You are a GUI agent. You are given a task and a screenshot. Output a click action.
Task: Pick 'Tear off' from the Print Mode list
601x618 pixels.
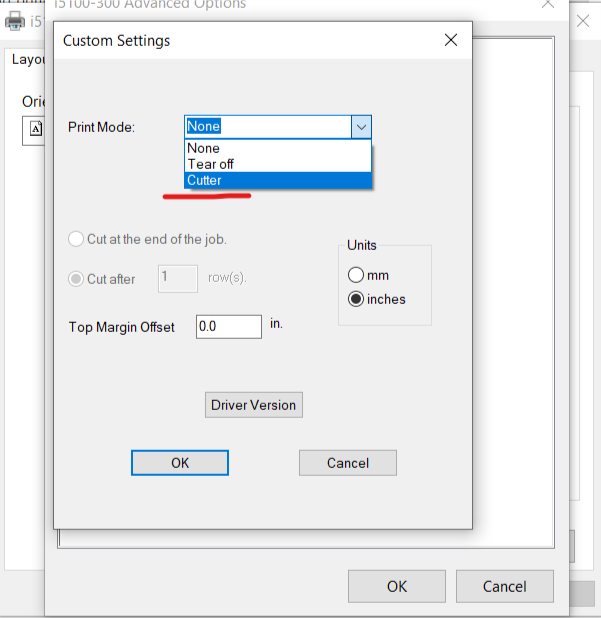[x=278, y=164]
